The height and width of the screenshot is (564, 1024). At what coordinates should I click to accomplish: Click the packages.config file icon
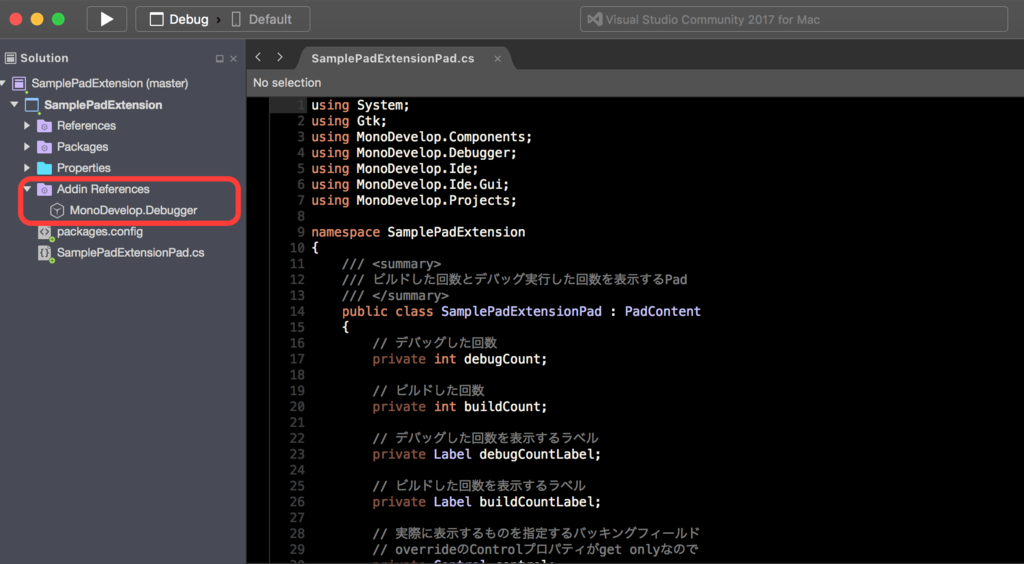click(x=45, y=232)
